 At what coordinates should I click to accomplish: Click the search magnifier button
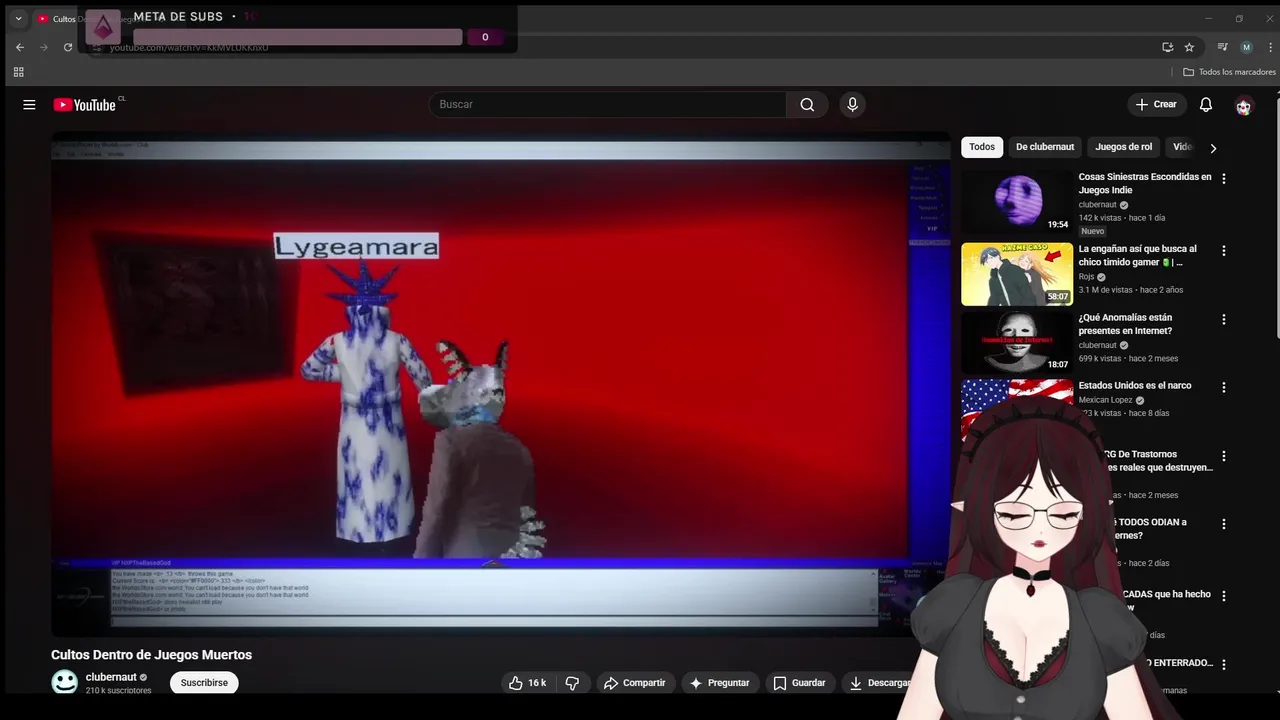(x=807, y=105)
